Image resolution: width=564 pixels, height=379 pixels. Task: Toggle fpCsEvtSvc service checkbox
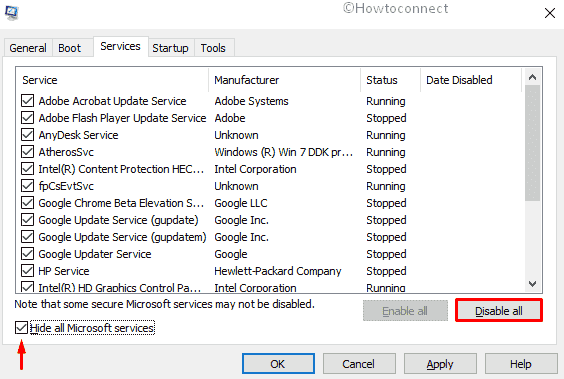(x=27, y=186)
